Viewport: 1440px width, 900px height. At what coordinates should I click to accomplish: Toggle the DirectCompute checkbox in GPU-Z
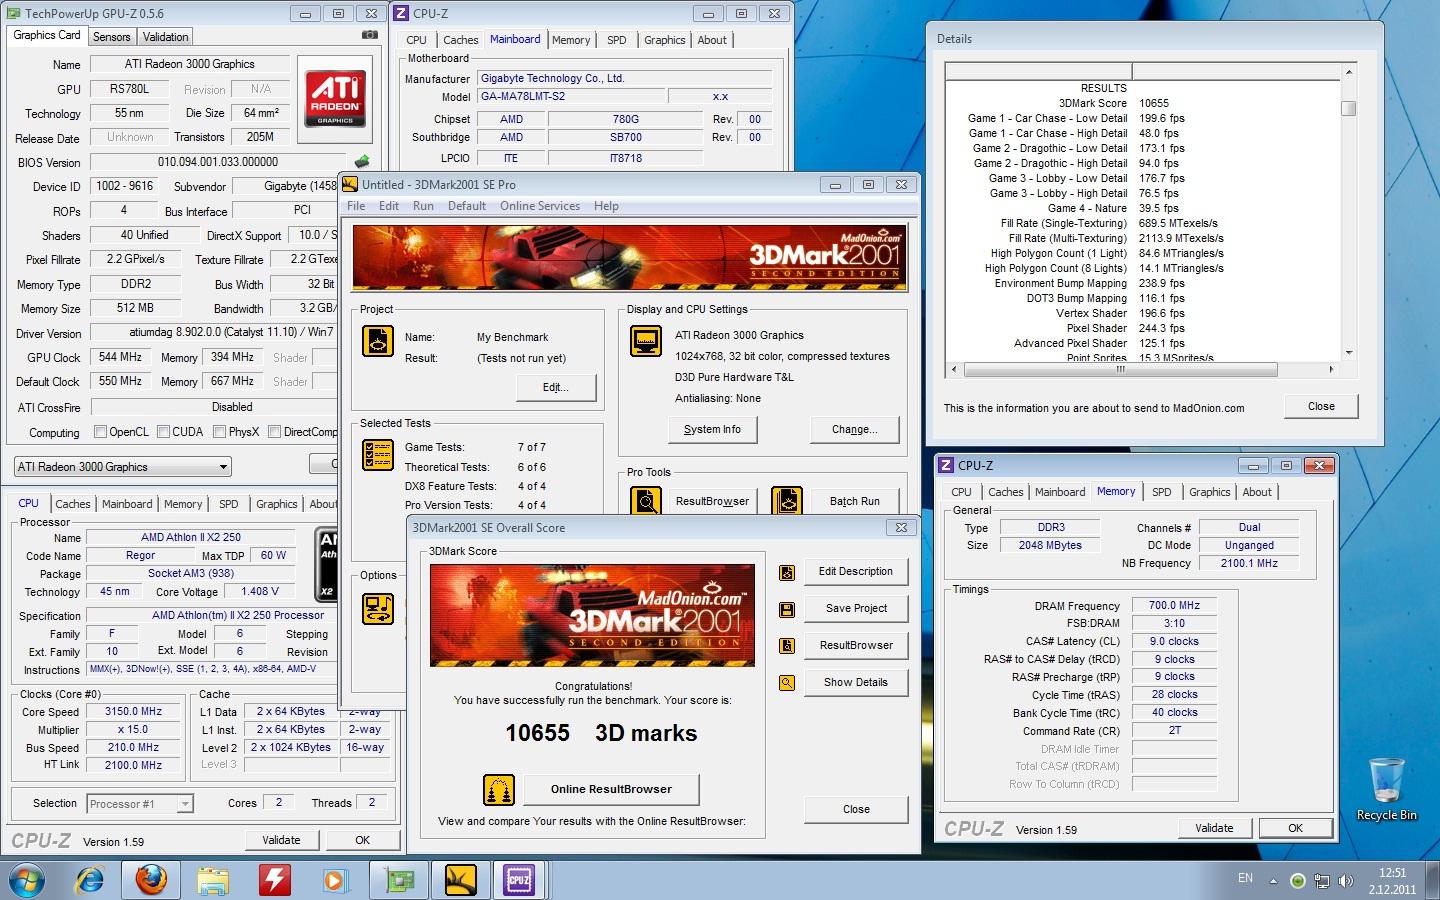(x=274, y=432)
